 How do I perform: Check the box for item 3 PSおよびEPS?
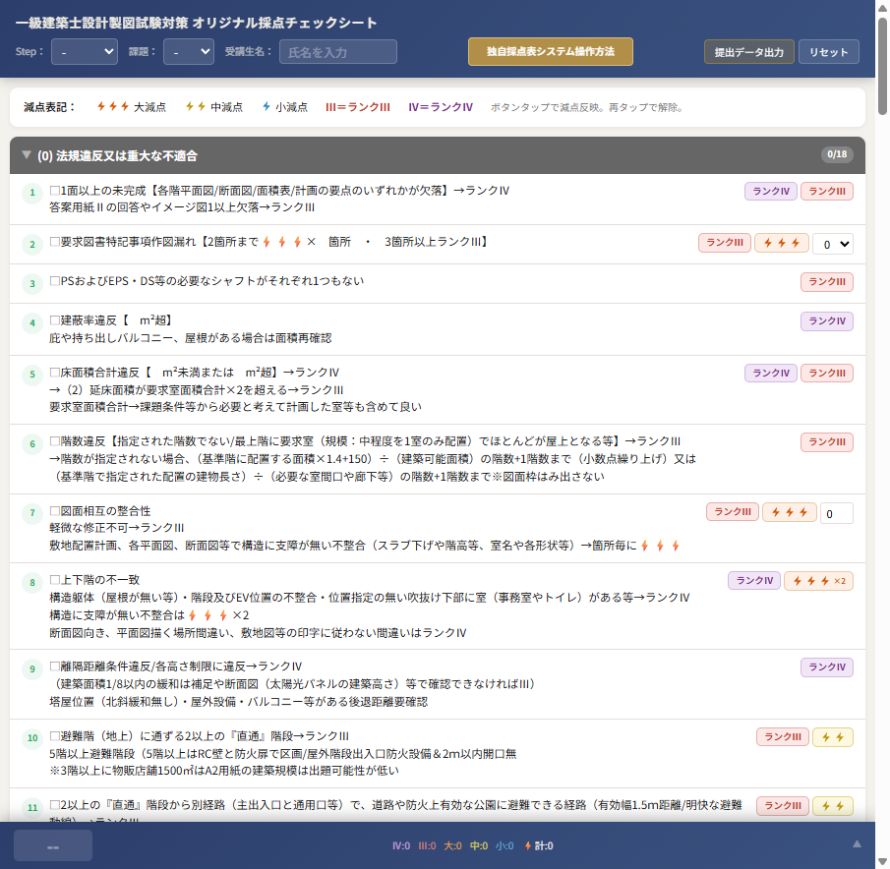[54, 280]
